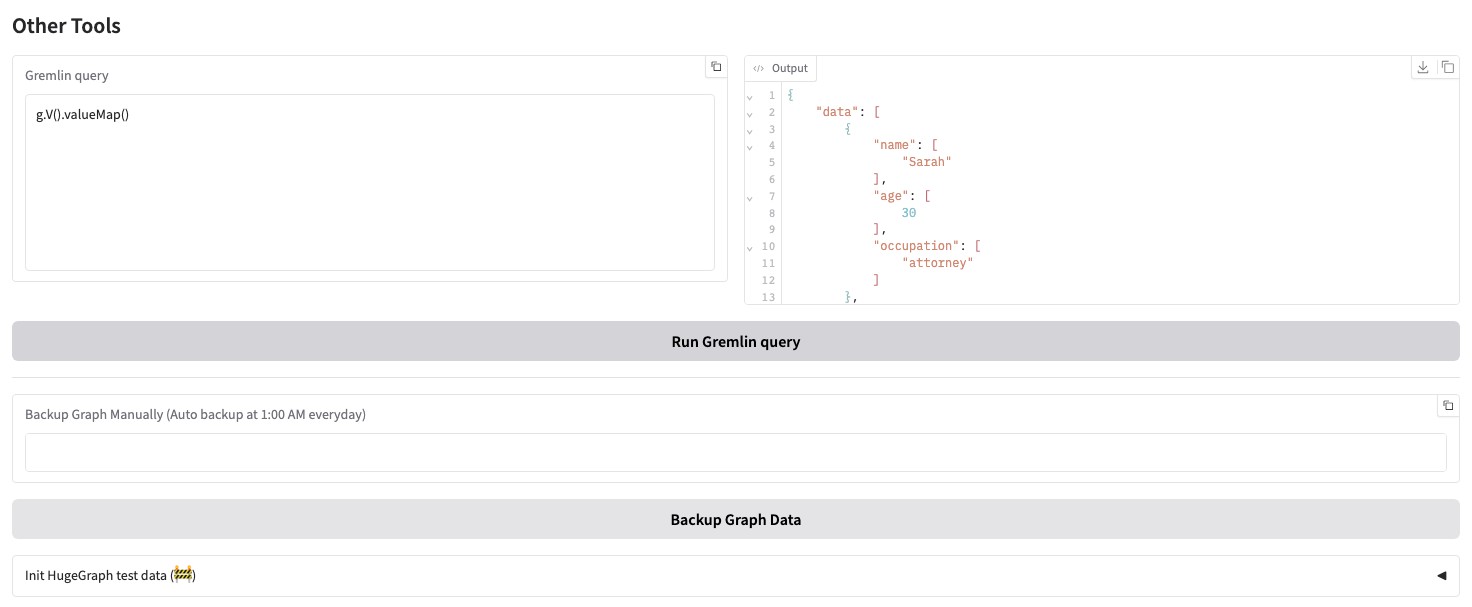Click the "attorney" value in output

pos(937,263)
